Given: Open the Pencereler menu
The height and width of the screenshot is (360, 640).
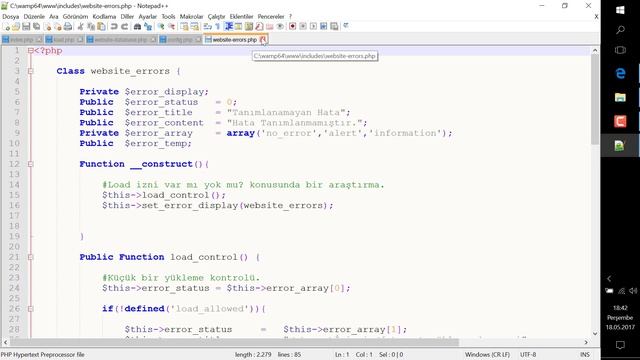Looking at the screenshot, I should pos(271,16).
